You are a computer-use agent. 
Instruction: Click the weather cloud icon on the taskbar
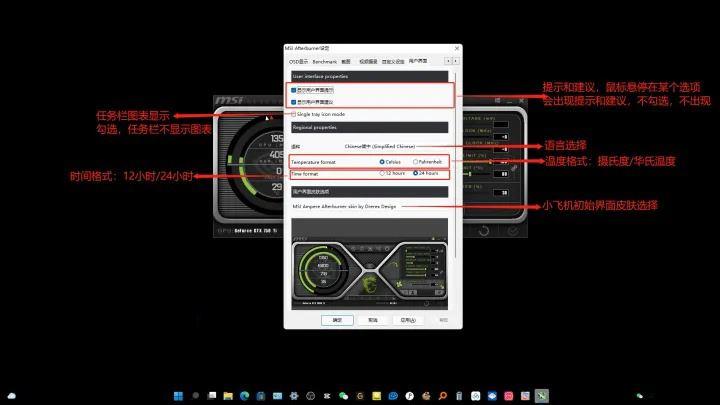[x=12, y=396]
